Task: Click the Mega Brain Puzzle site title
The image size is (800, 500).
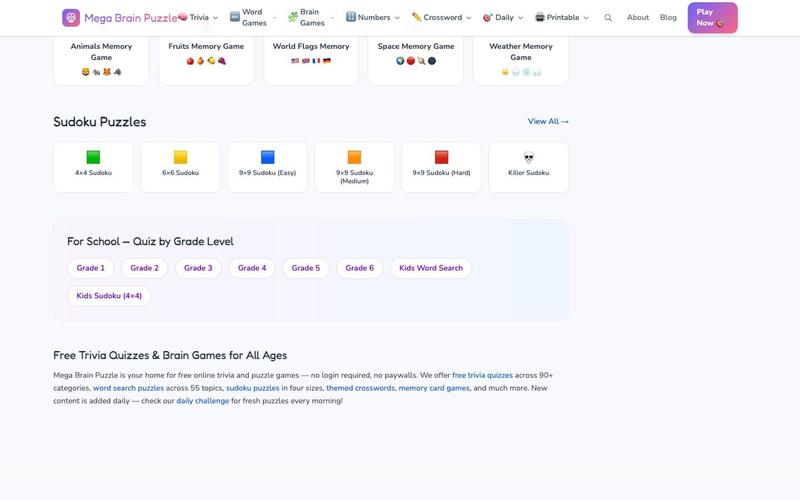Action: 131,18
